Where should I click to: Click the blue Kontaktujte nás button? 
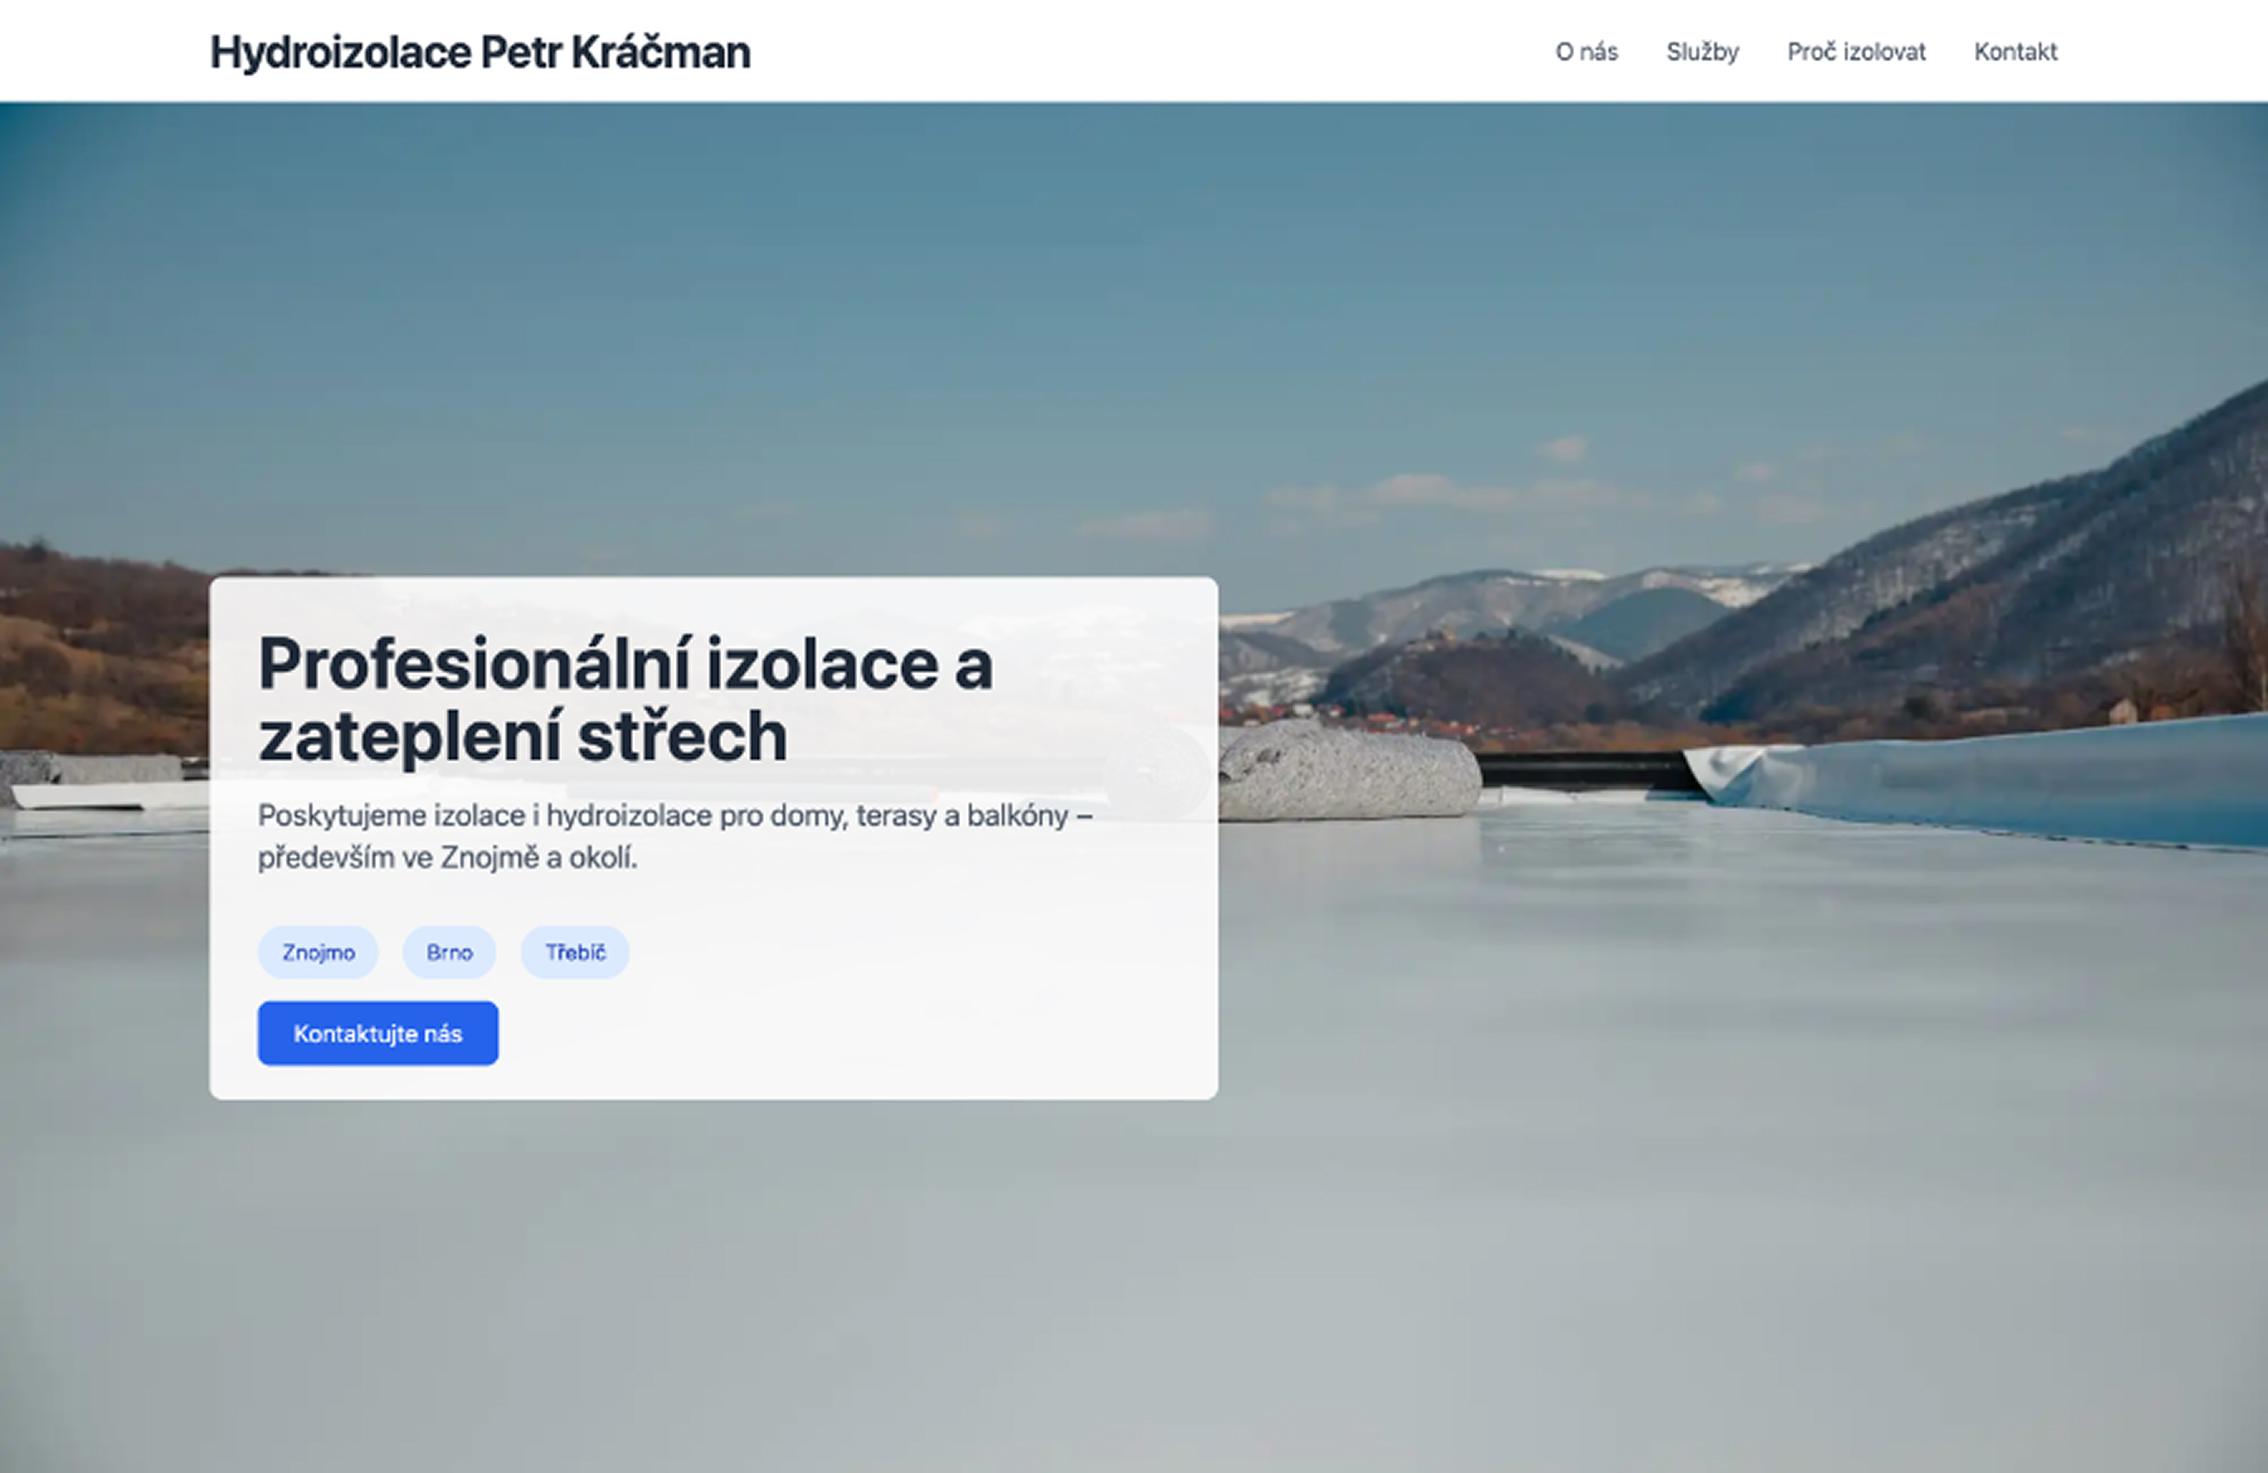tap(378, 1033)
